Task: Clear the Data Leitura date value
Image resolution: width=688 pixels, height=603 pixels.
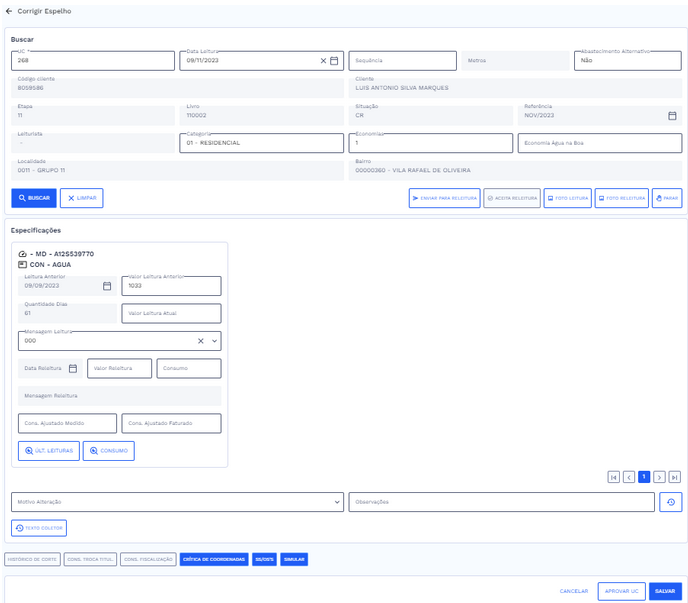Action: (x=323, y=61)
